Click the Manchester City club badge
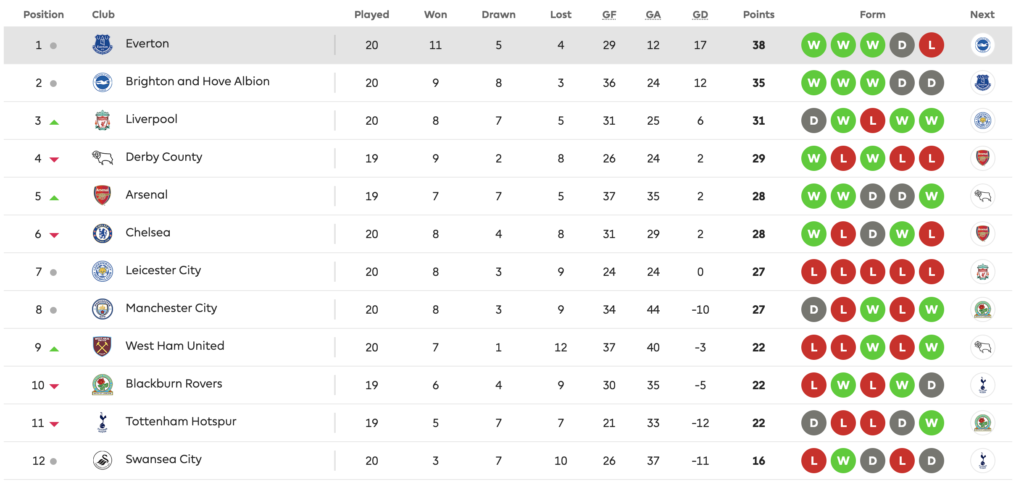The image size is (1024, 490). tap(103, 309)
